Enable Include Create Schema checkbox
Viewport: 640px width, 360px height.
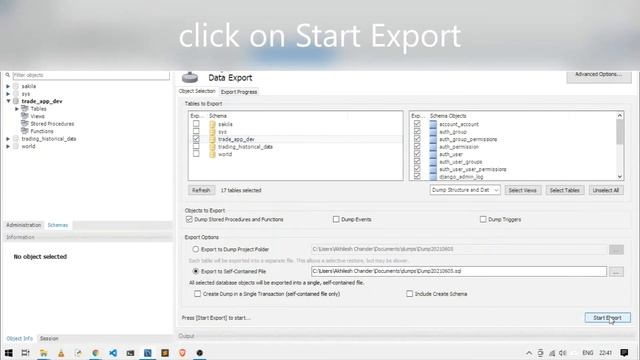click(x=409, y=293)
